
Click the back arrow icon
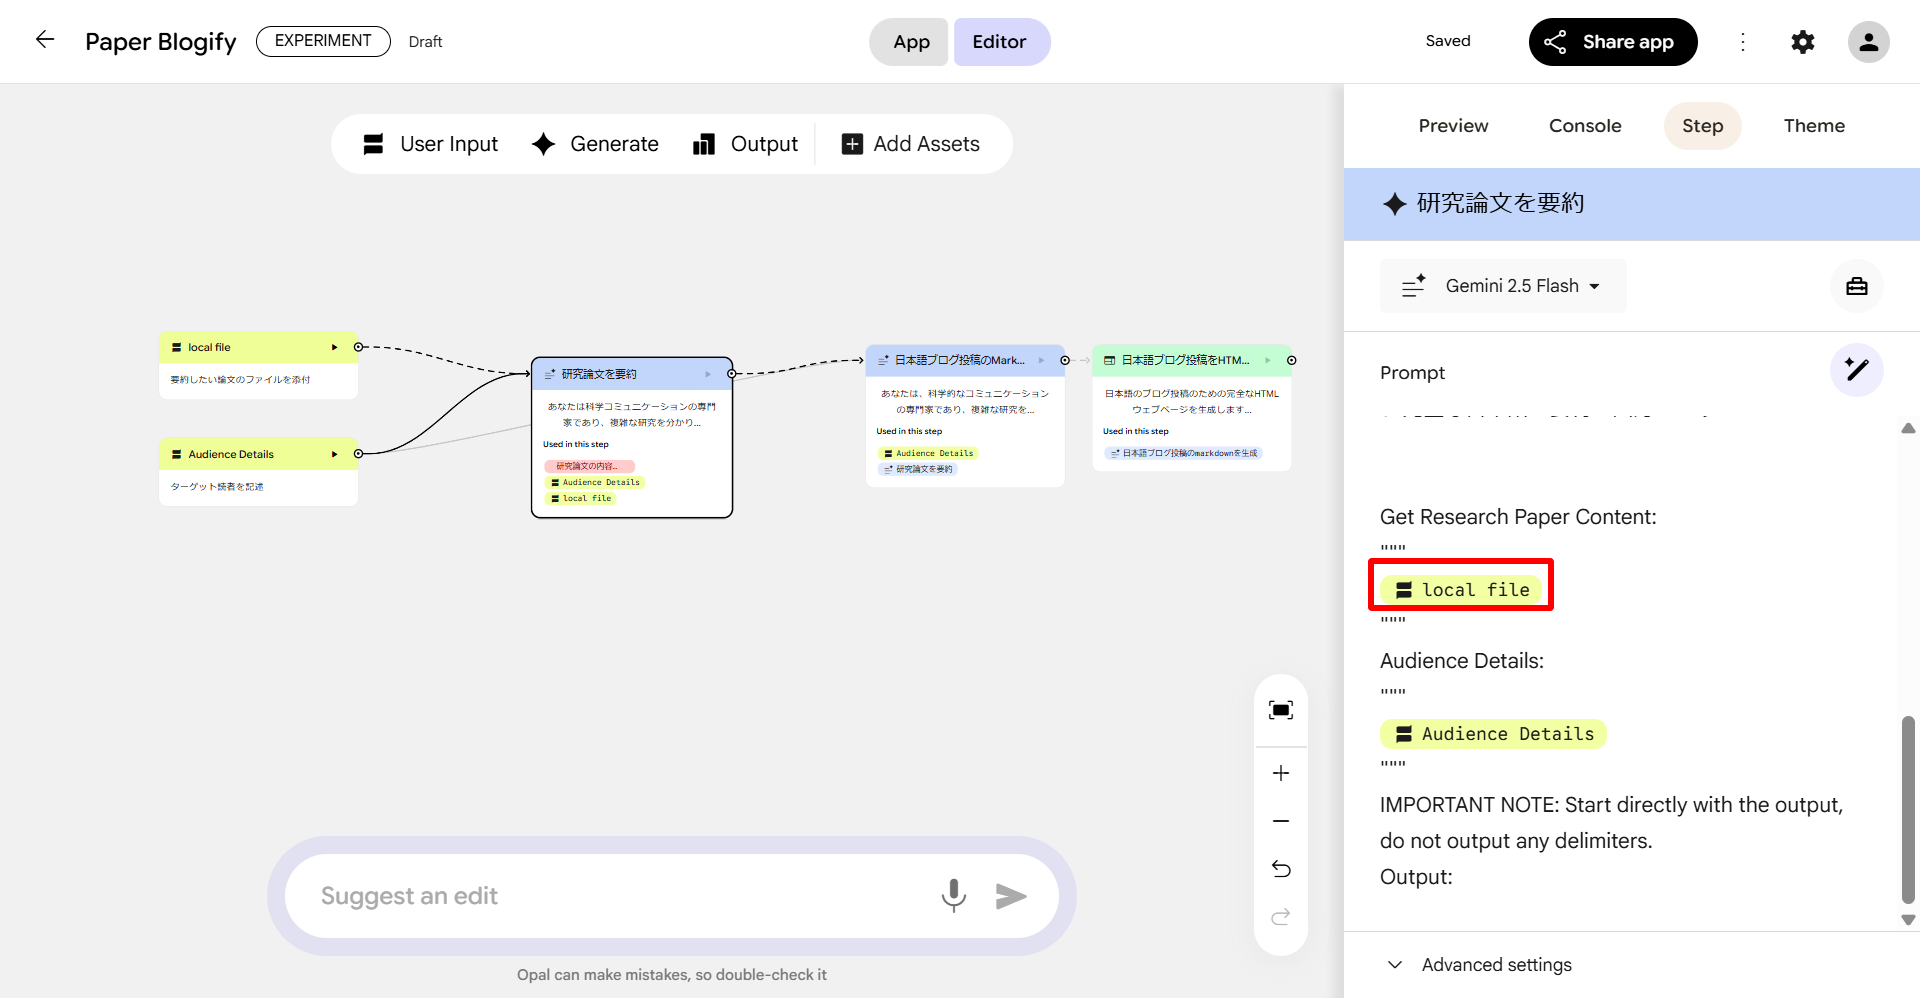[45, 40]
